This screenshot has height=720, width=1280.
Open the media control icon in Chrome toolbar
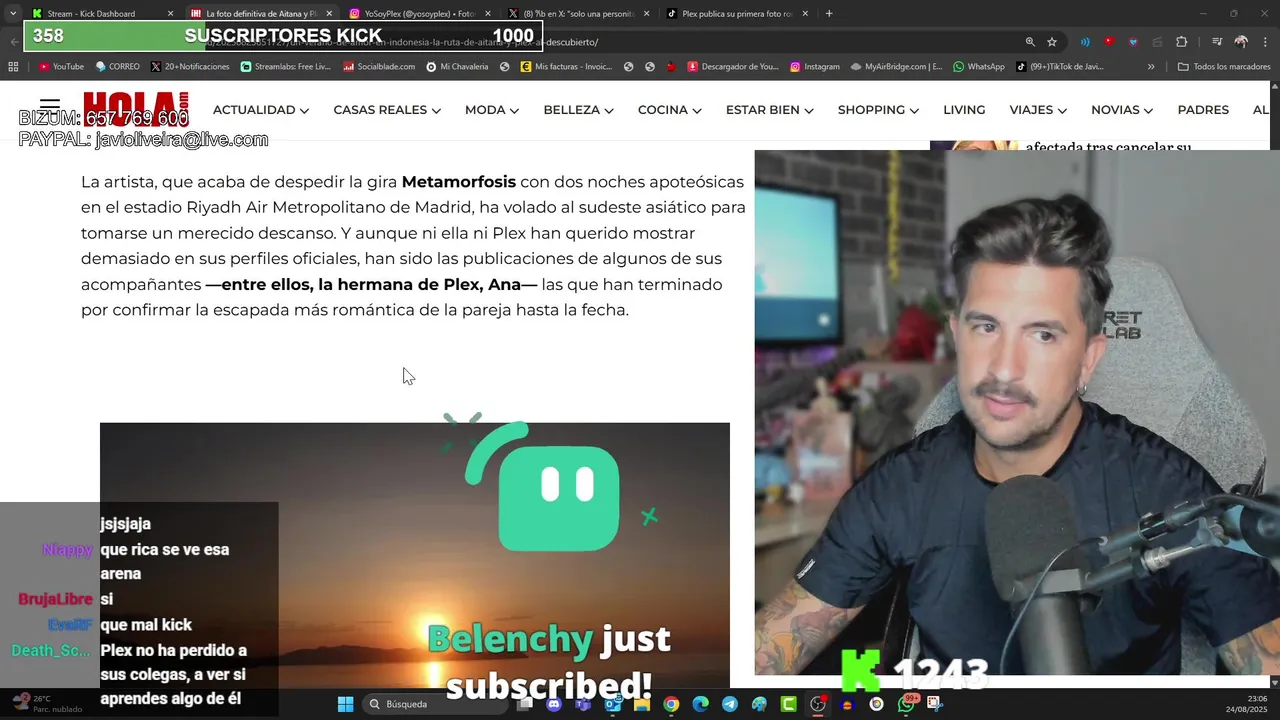coord(1217,42)
